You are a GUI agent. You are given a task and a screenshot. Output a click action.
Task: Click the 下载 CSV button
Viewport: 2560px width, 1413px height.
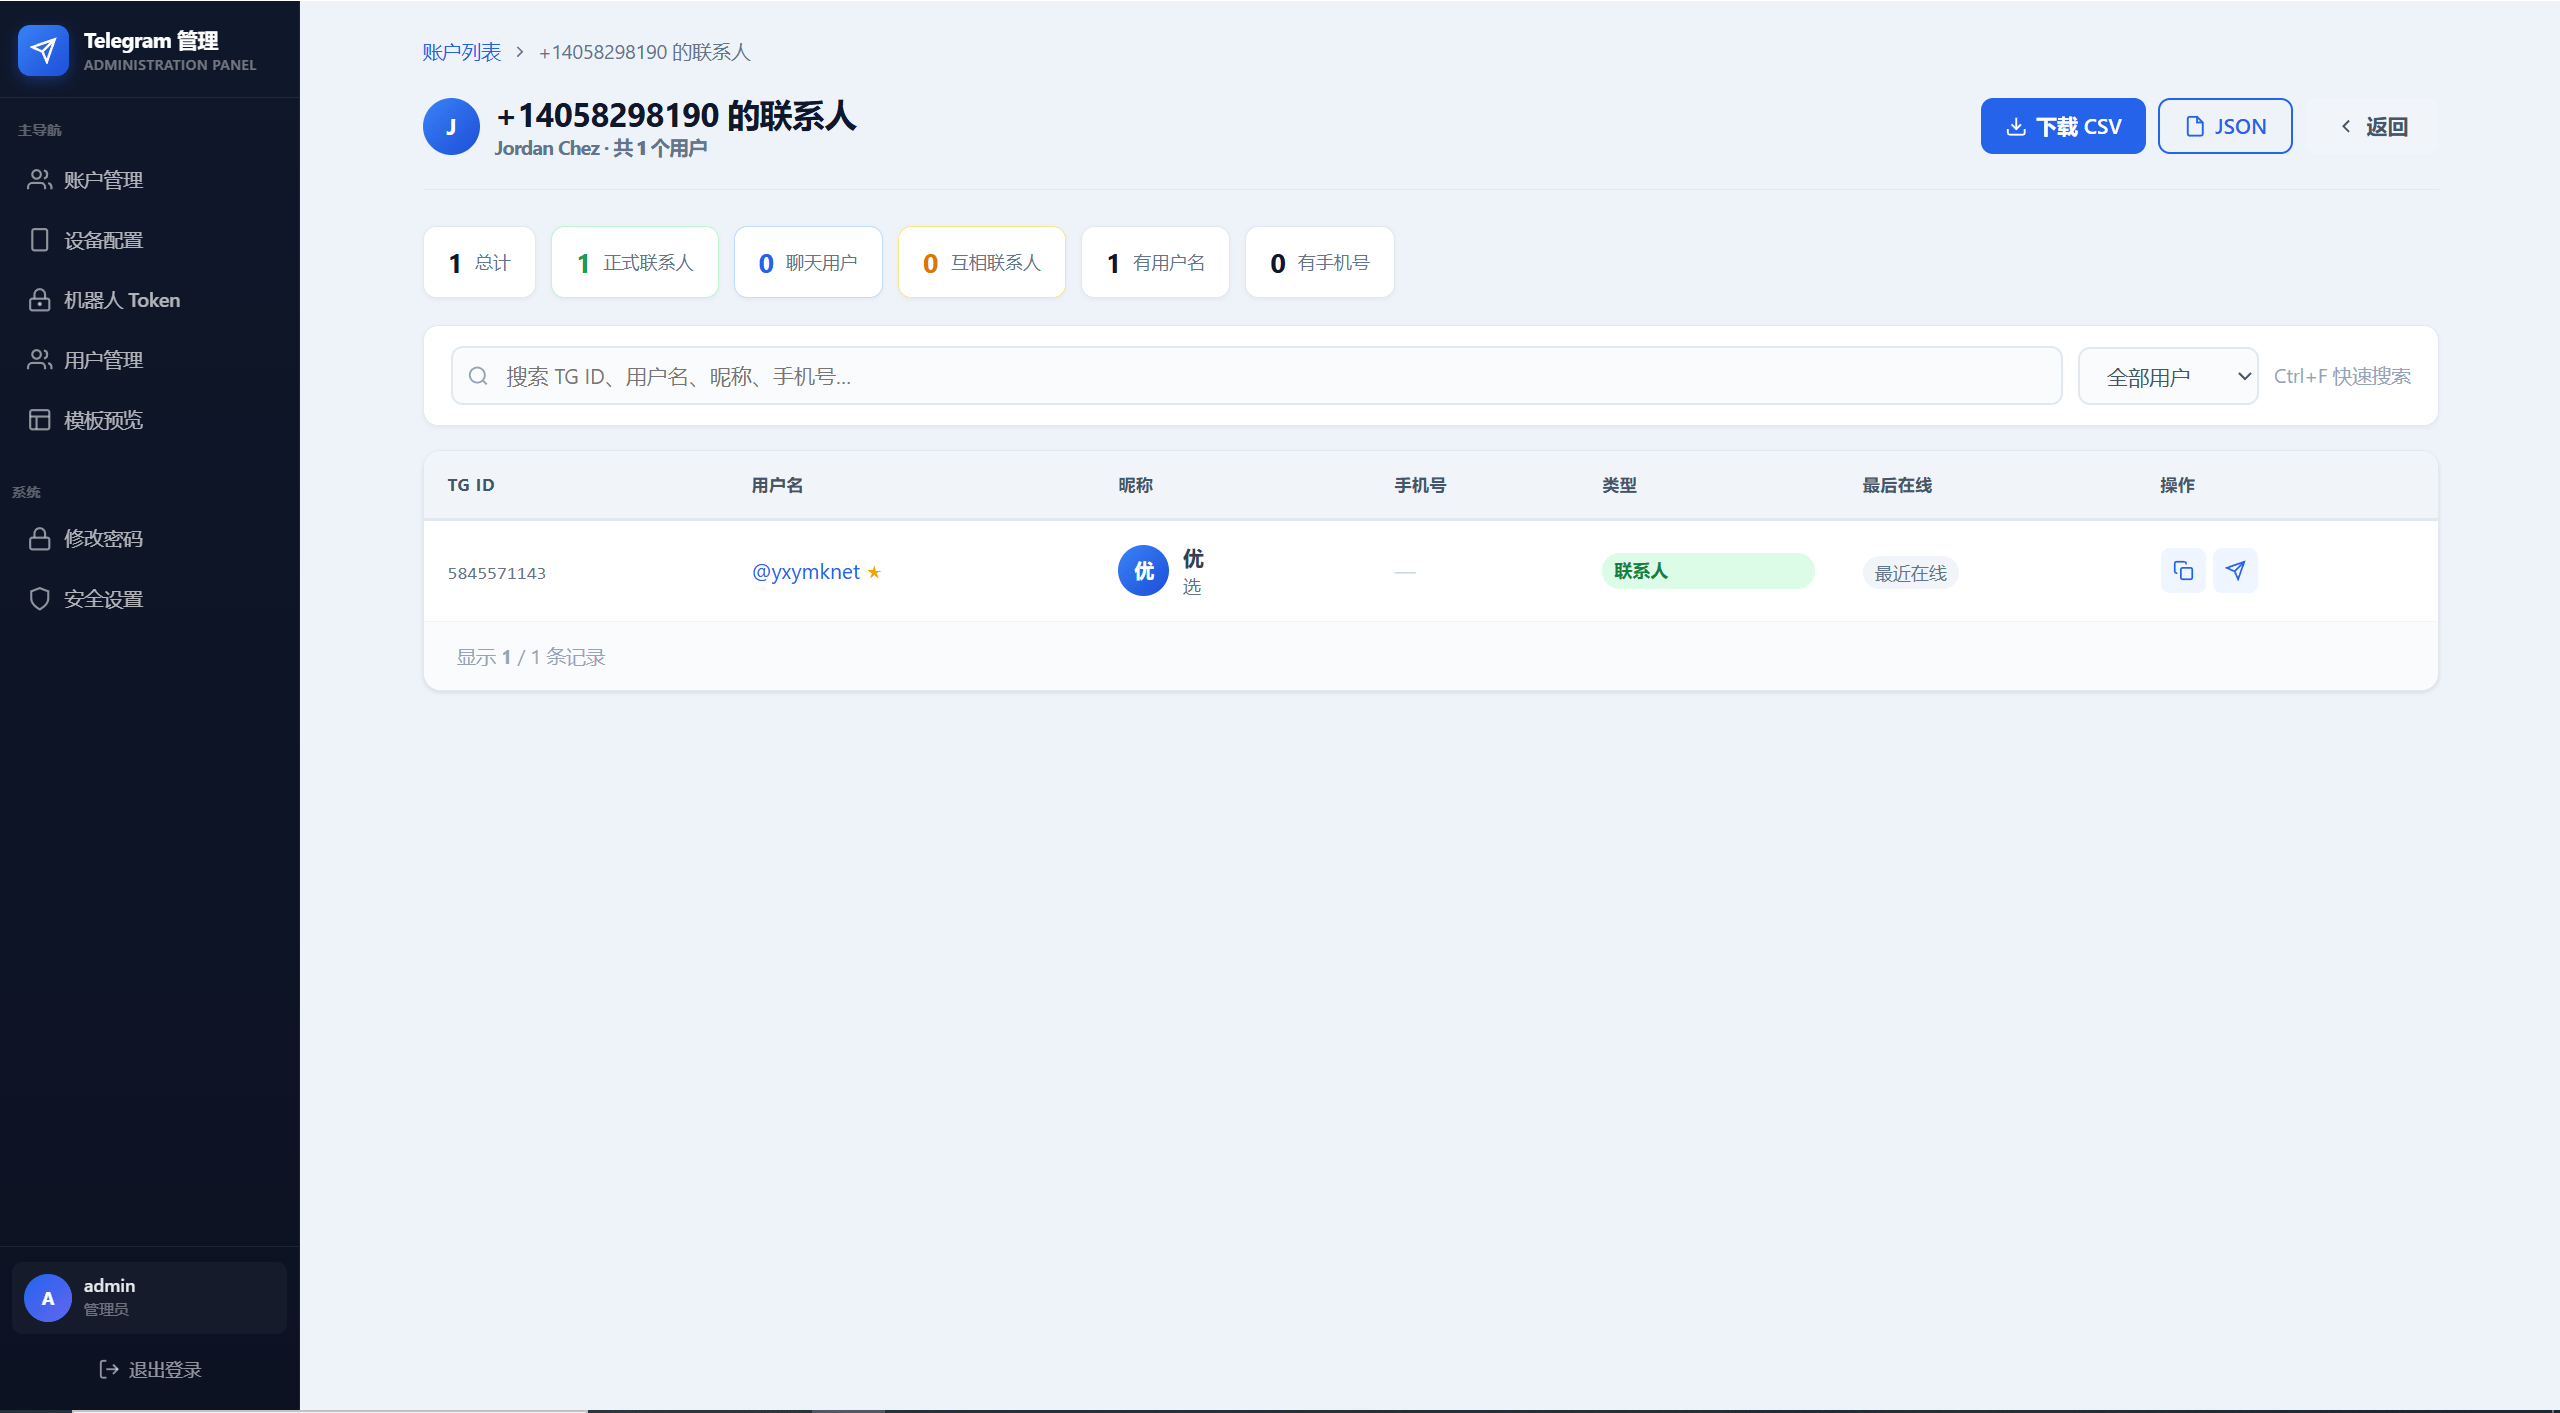click(2062, 126)
